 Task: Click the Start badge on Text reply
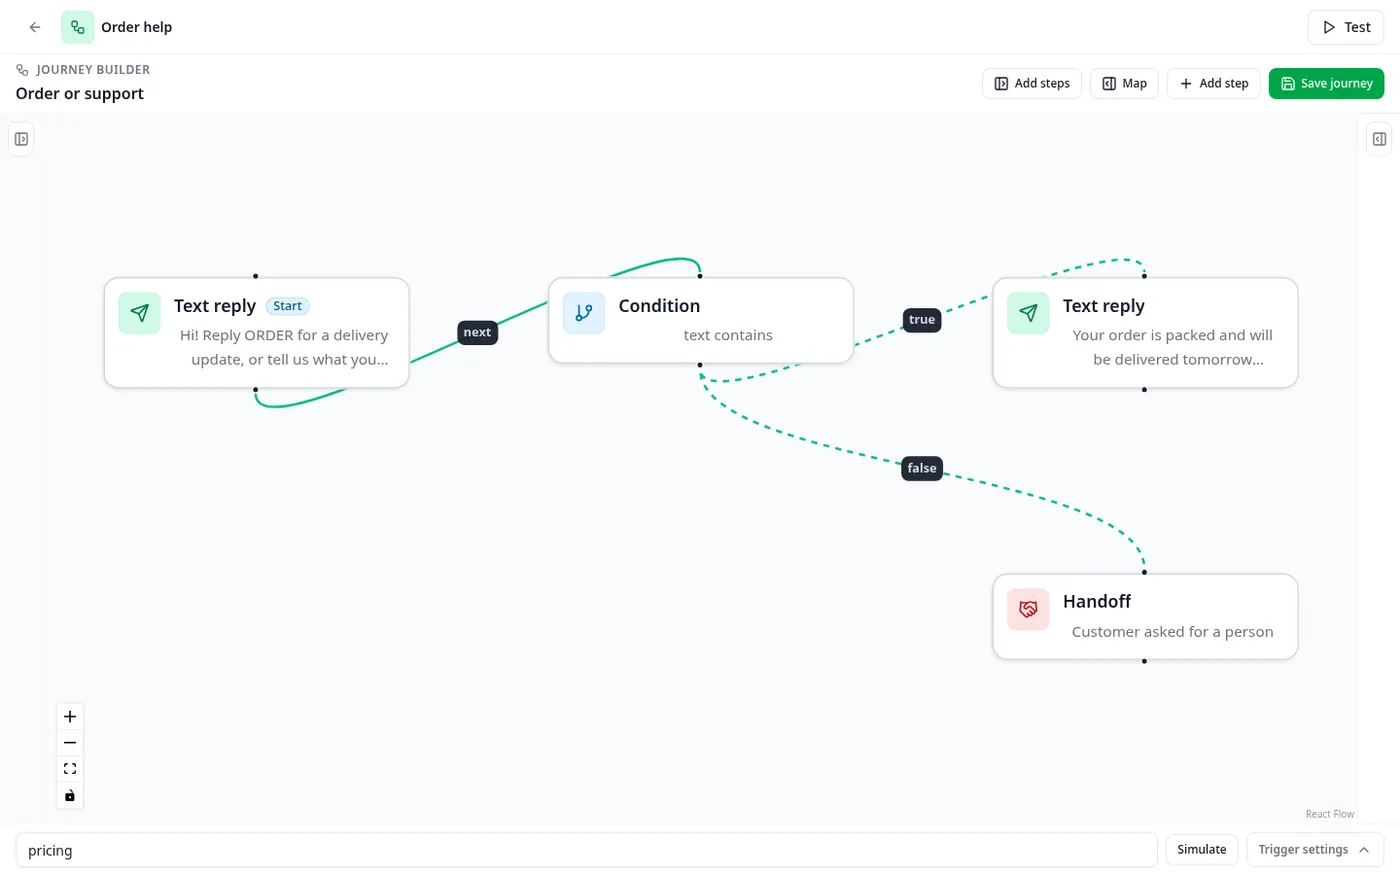click(x=288, y=306)
